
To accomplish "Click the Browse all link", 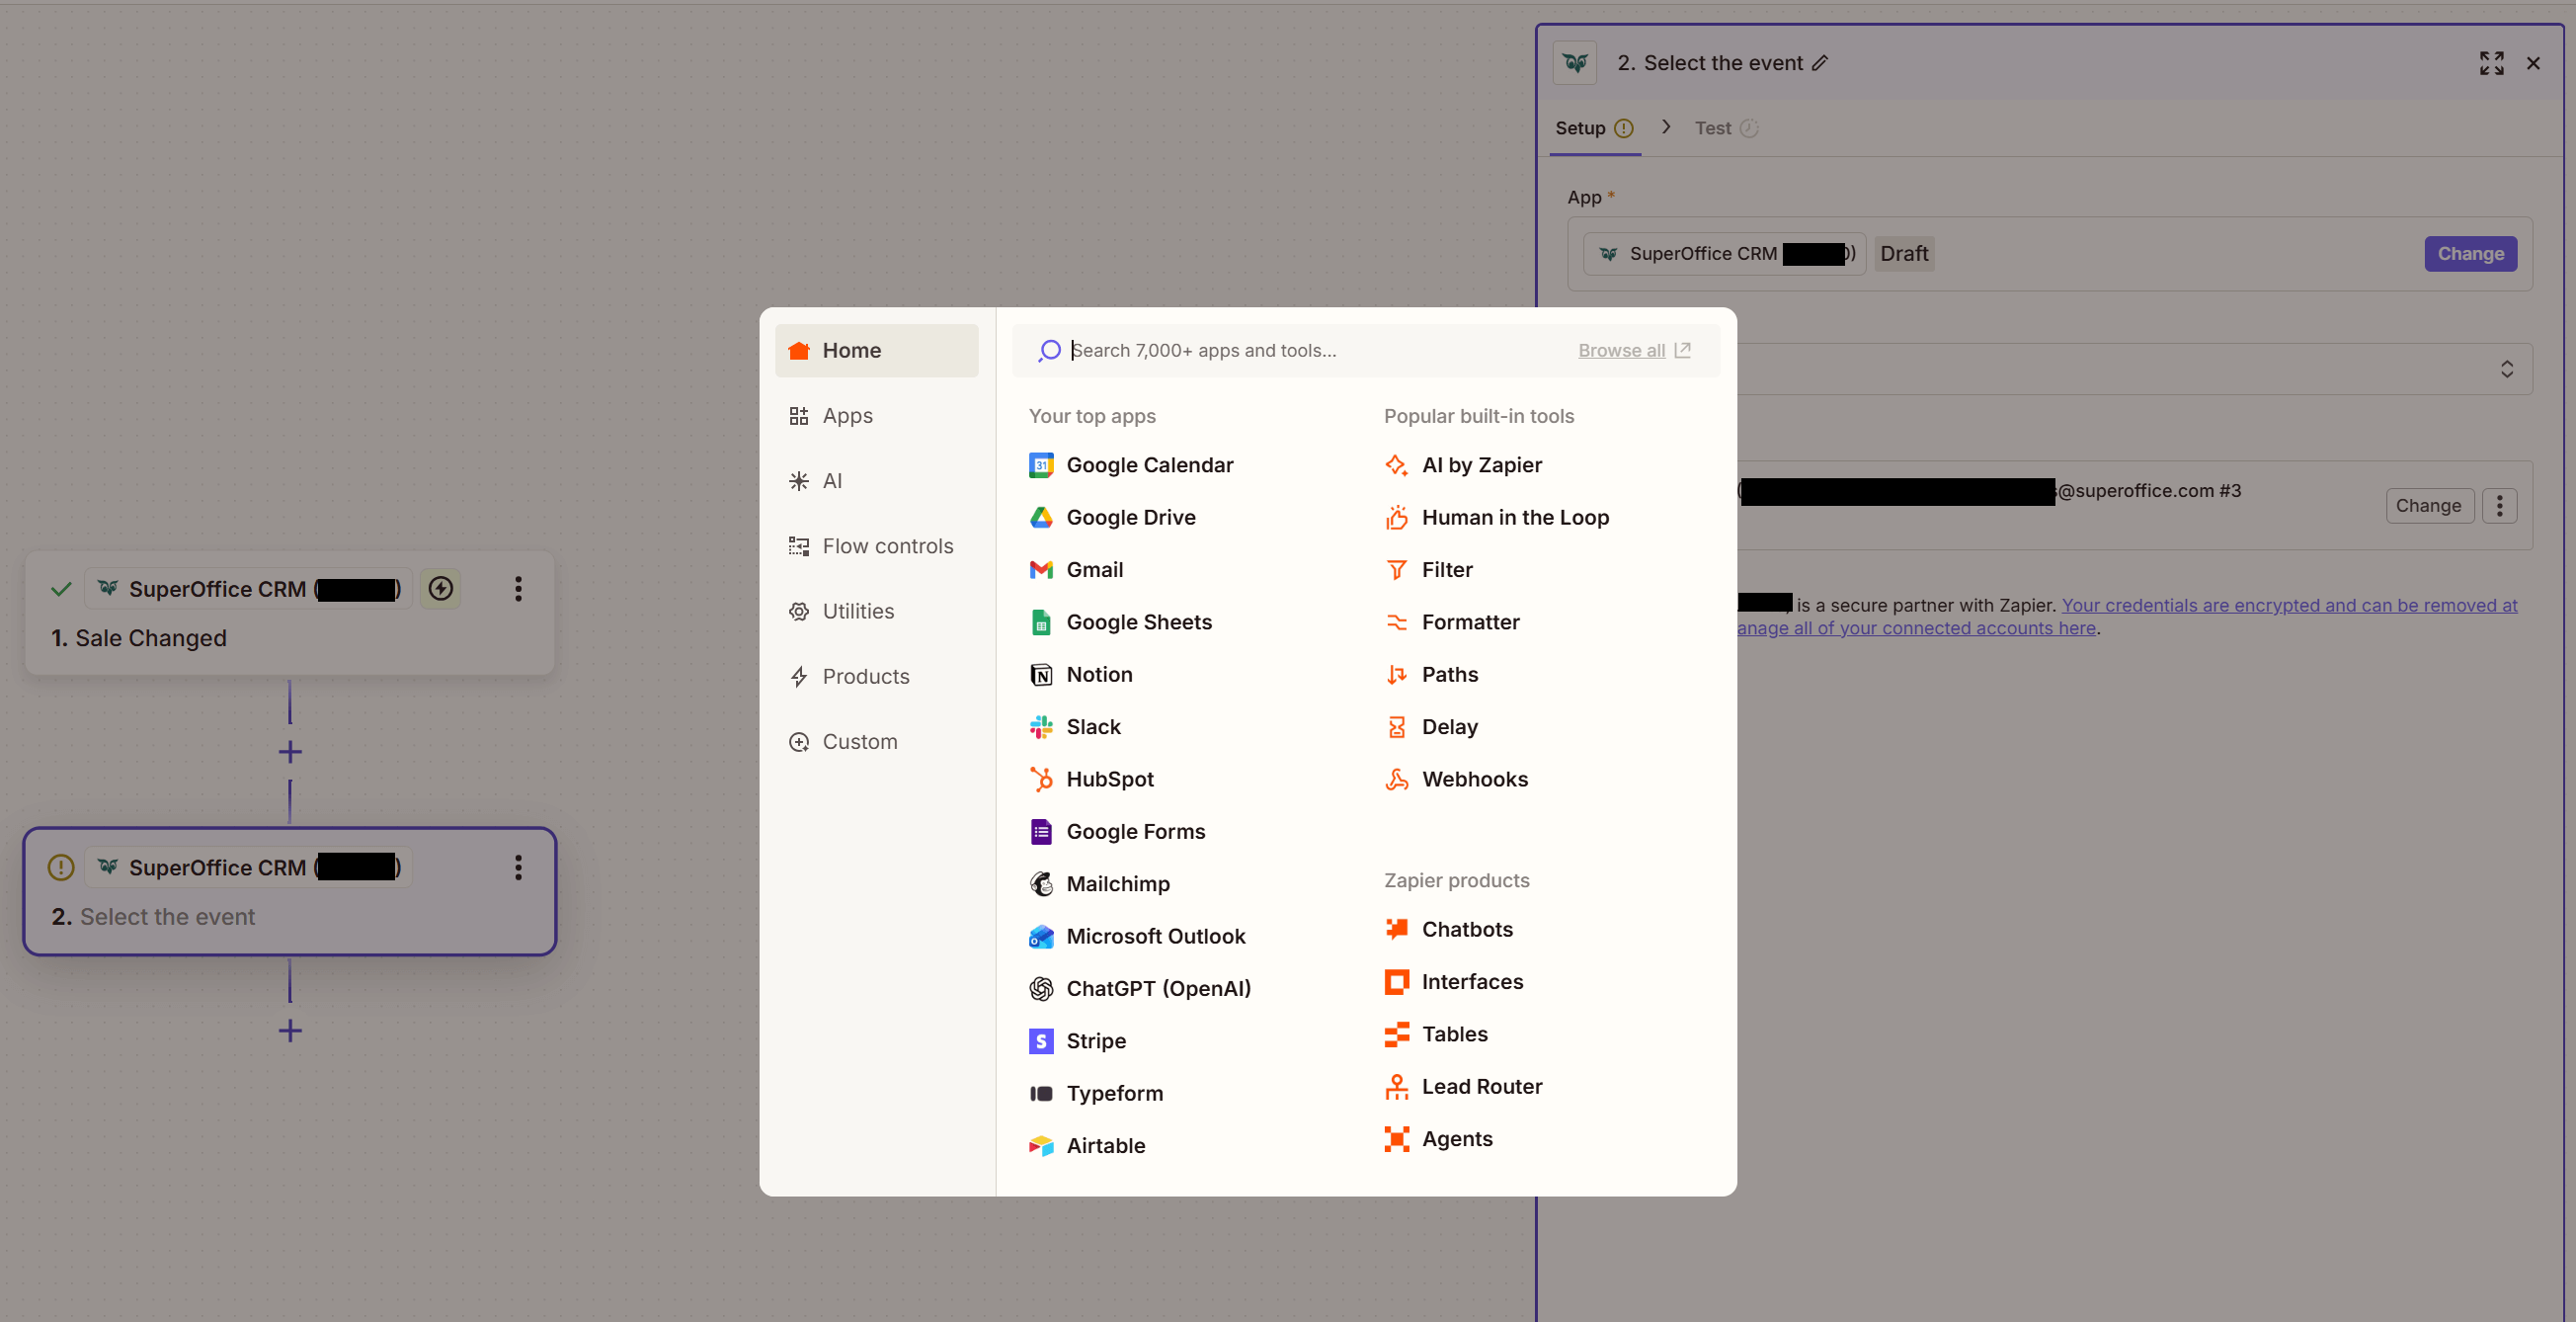I will pos(1620,350).
